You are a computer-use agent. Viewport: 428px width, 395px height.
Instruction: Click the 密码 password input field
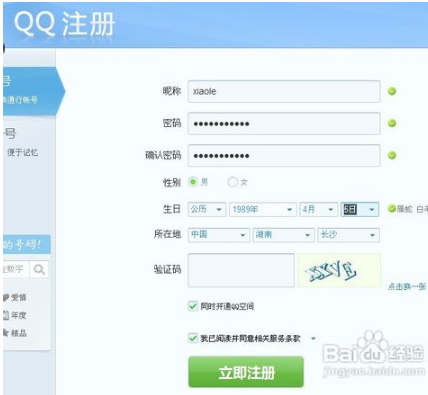point(284,123)
